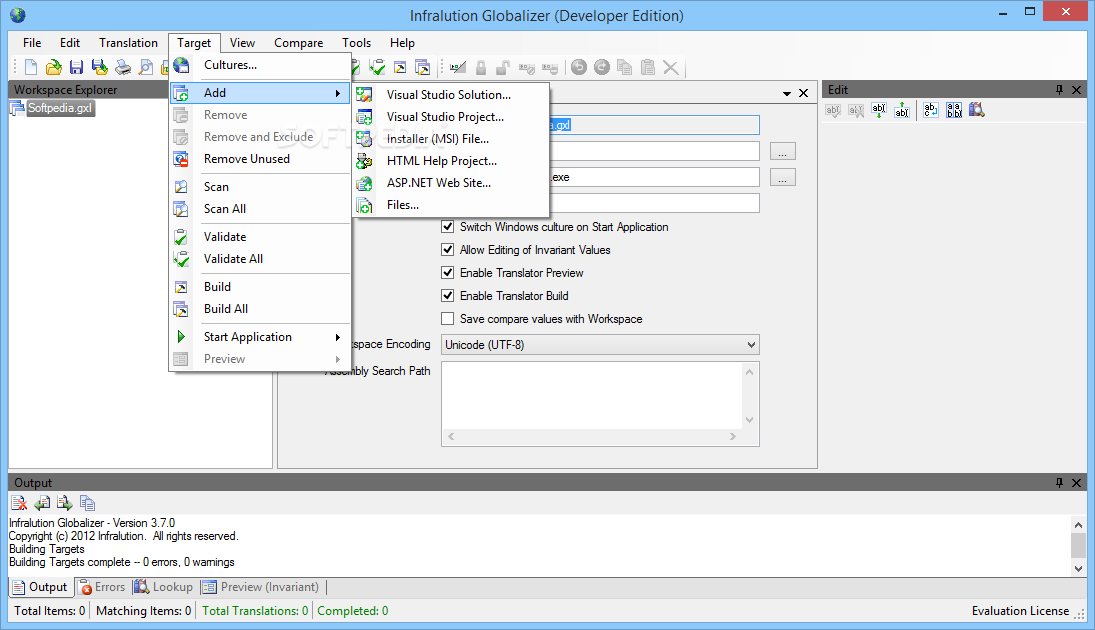This screenshot has width=1095, height=630.
Task: Choose Remove Unused menu item
Action: 260,159
